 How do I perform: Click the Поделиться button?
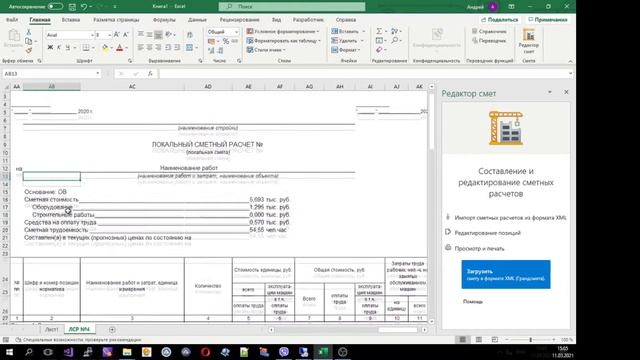coord(500,20)
